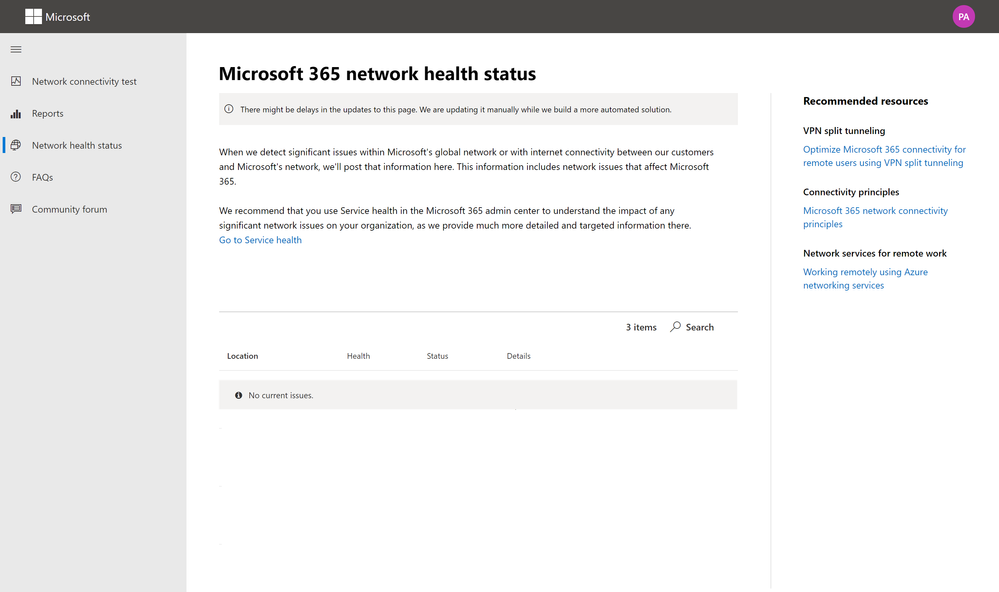Screen dimensions: 999x592
Task: Click the 'Connectivity principles' subheading
Action: pos(851,192)
